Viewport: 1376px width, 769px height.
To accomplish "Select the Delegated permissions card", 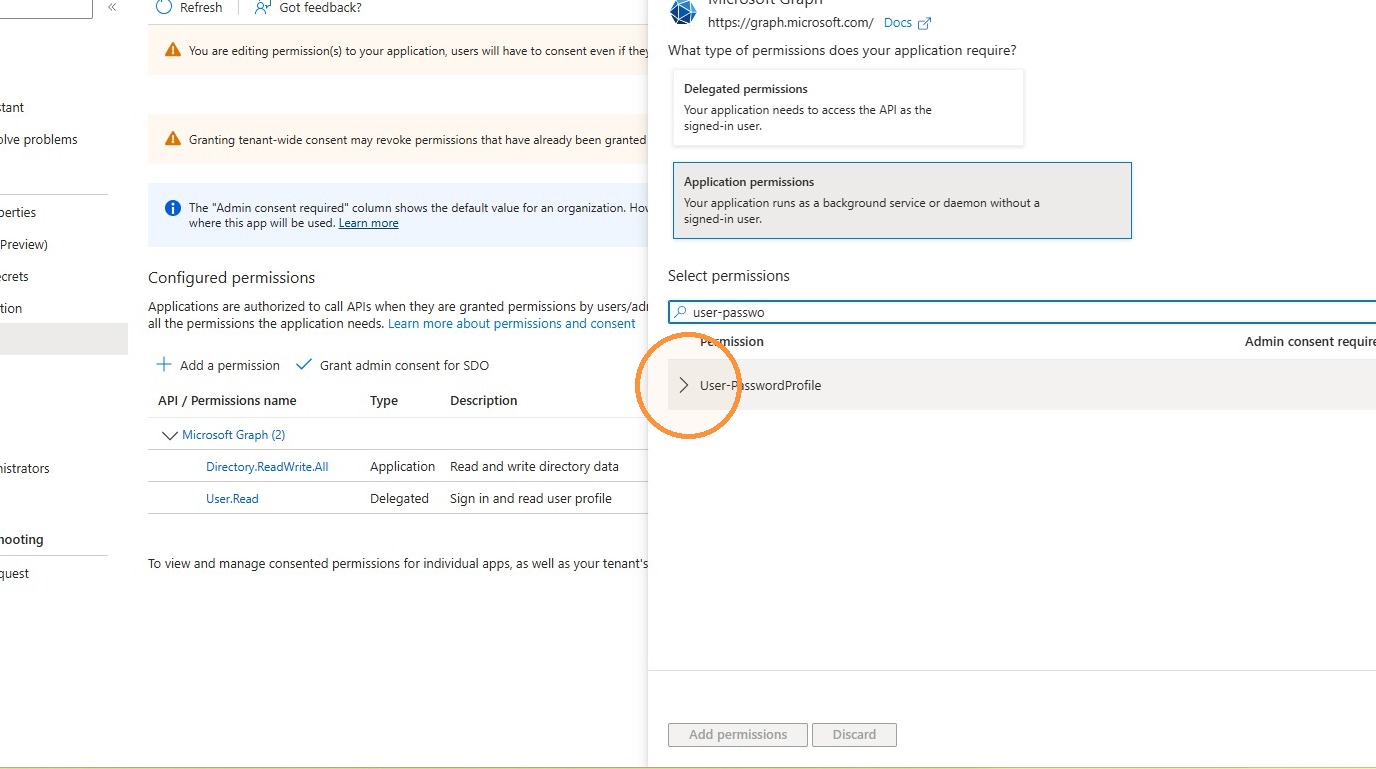I will pyautogui.click(x=848, y=107).
